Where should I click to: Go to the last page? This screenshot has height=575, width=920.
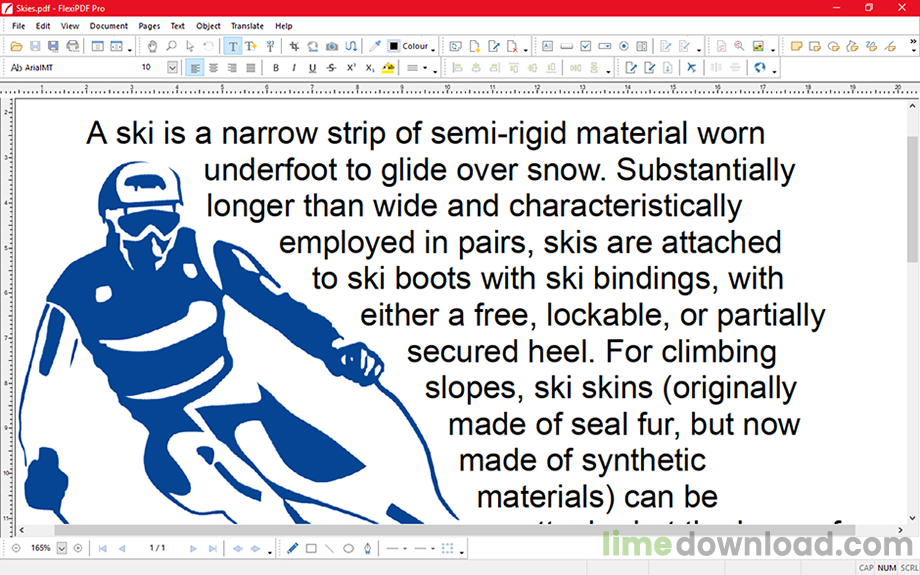click(x=212, y=549)
